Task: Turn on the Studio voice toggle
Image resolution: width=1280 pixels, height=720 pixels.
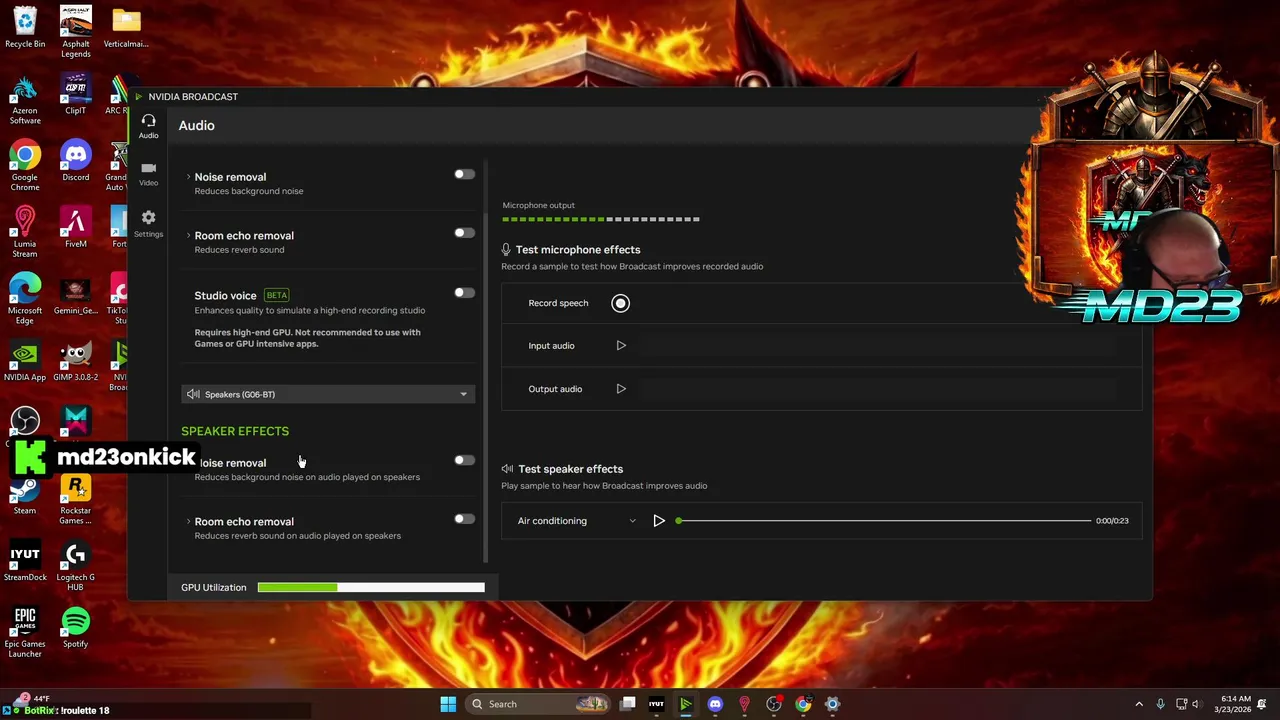Action: 464,293
